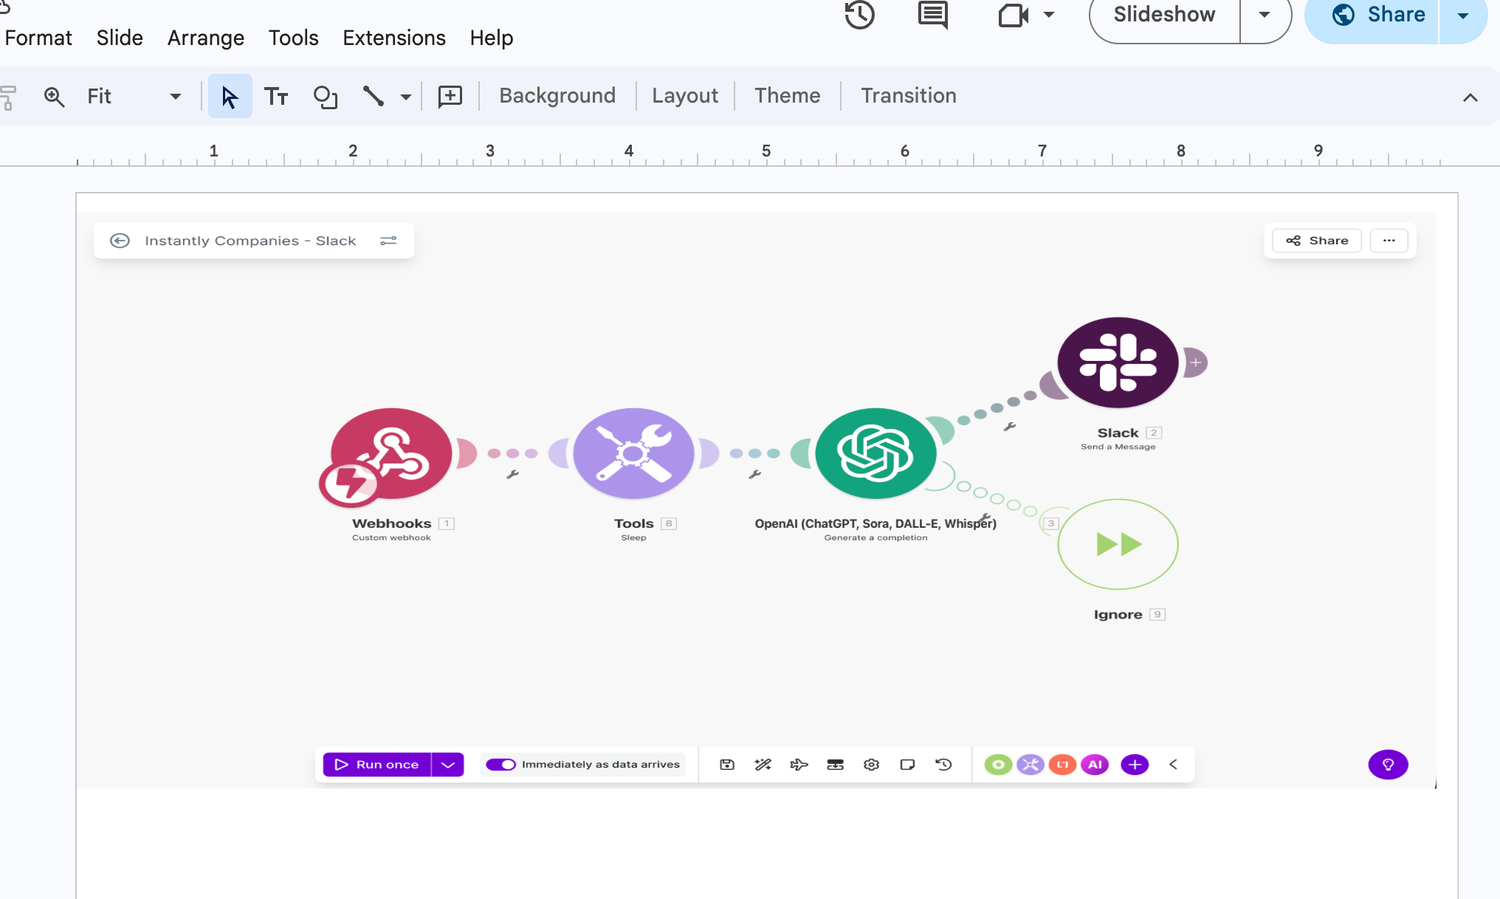Open the Help menu
The image size is (1500, 899).
(x=491, y=38)
